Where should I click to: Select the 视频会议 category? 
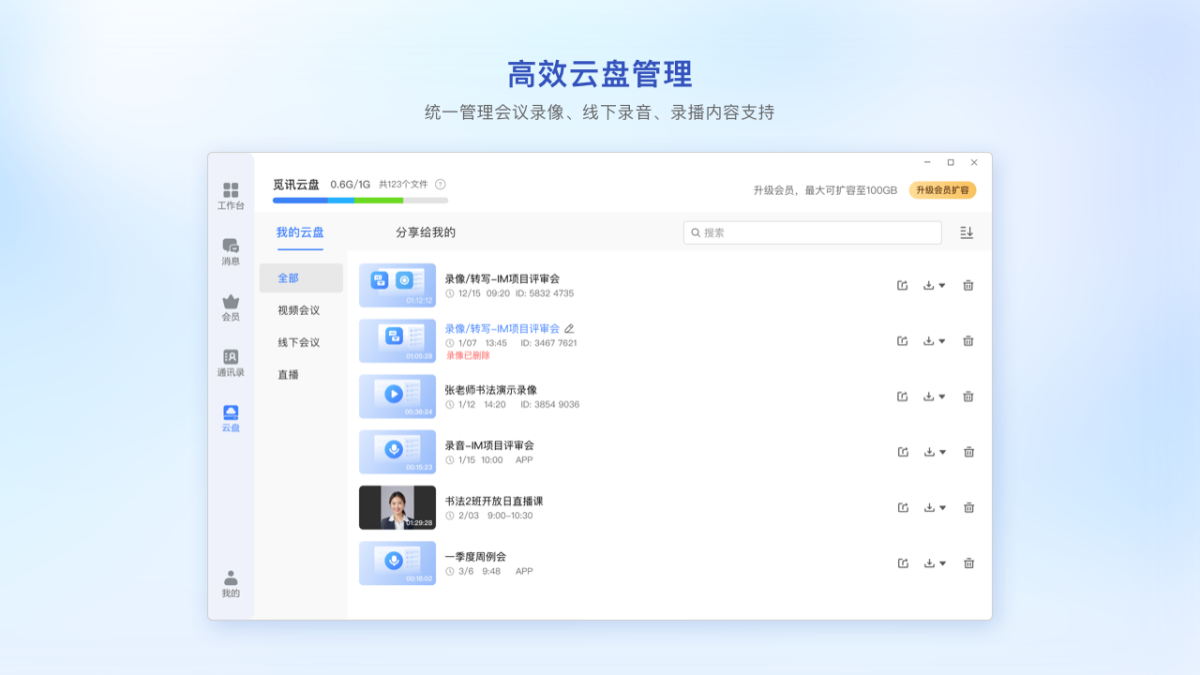299,310
